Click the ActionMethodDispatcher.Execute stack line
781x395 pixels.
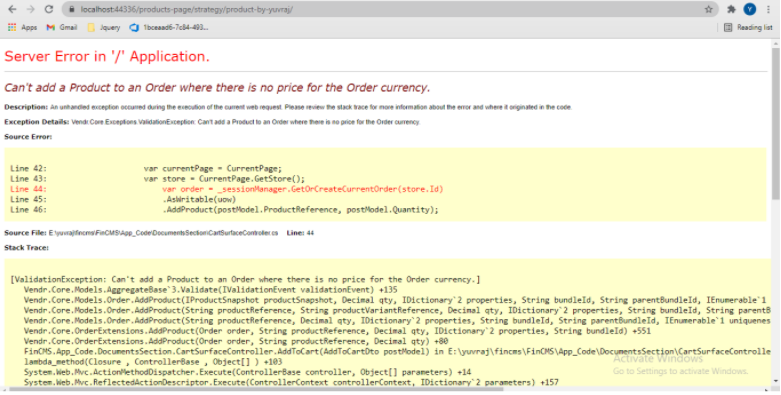click(x=248, y=373)
